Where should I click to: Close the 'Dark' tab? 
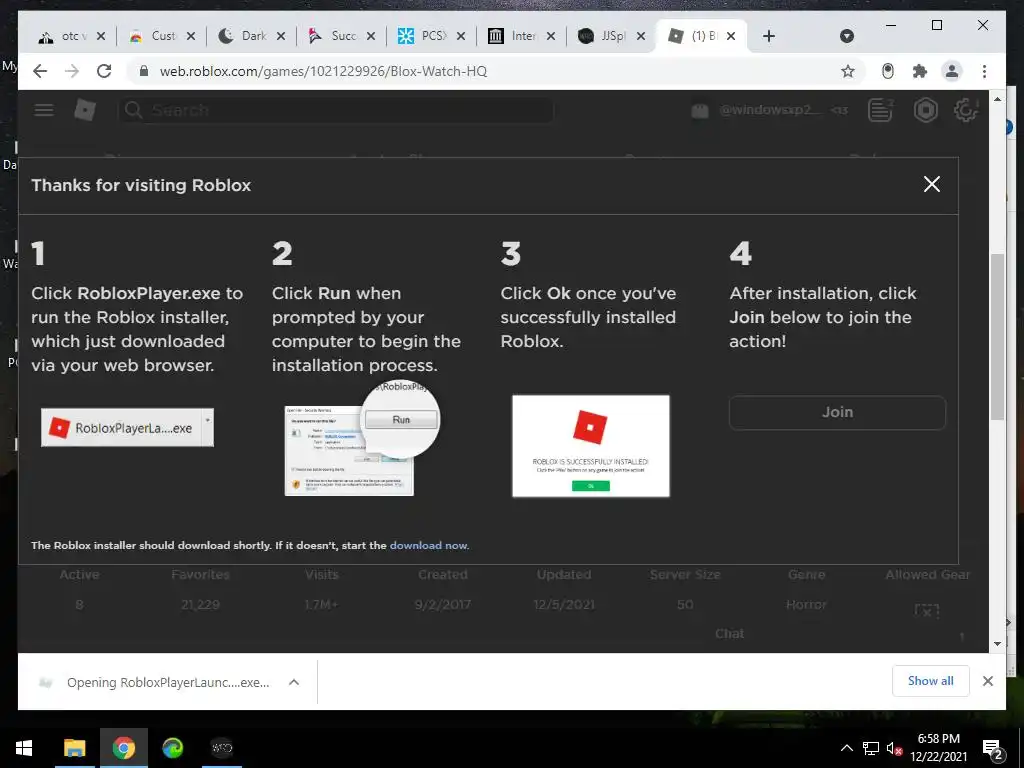(281, 37)
